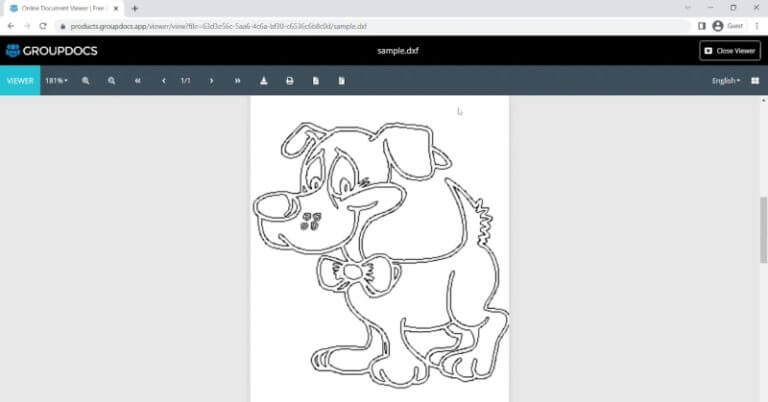Open the browser three-dot menu

[x=757, y=26]
